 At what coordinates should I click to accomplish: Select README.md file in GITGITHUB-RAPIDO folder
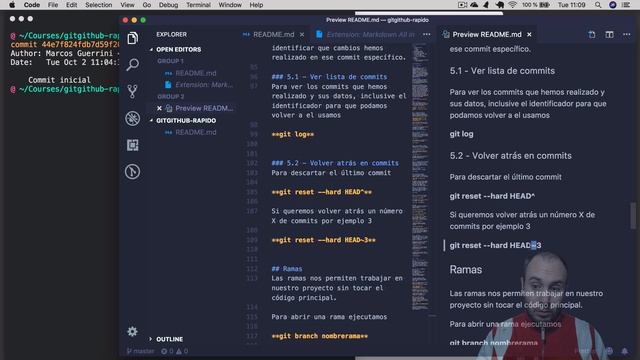coord(196,132)
